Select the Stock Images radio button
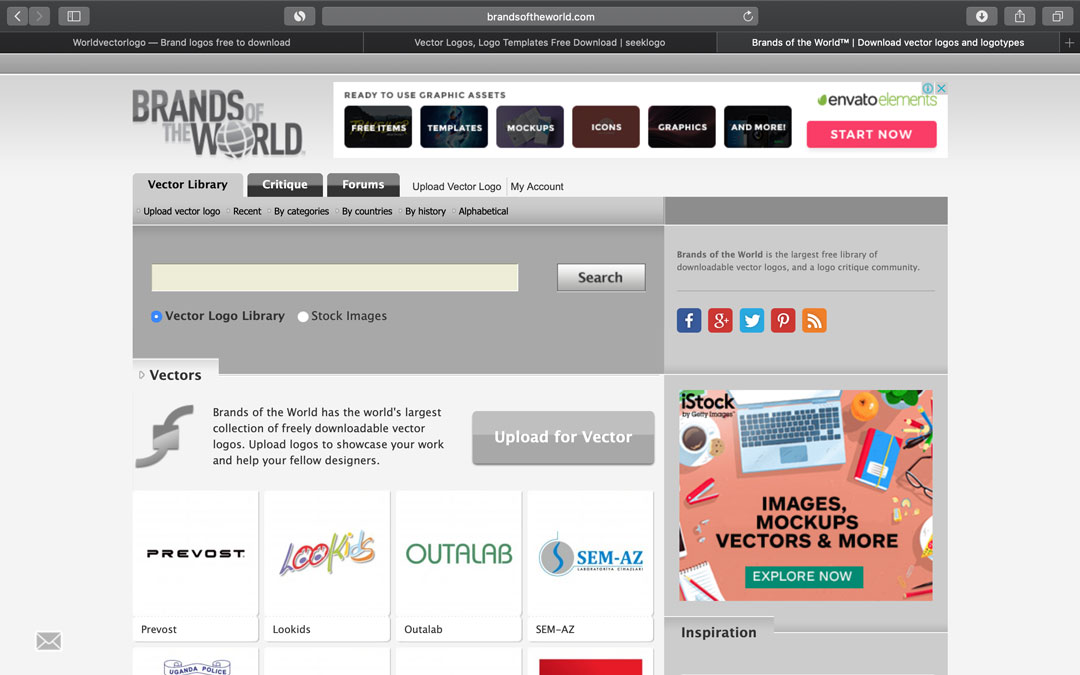The image size is (1080, 675). 302,316
